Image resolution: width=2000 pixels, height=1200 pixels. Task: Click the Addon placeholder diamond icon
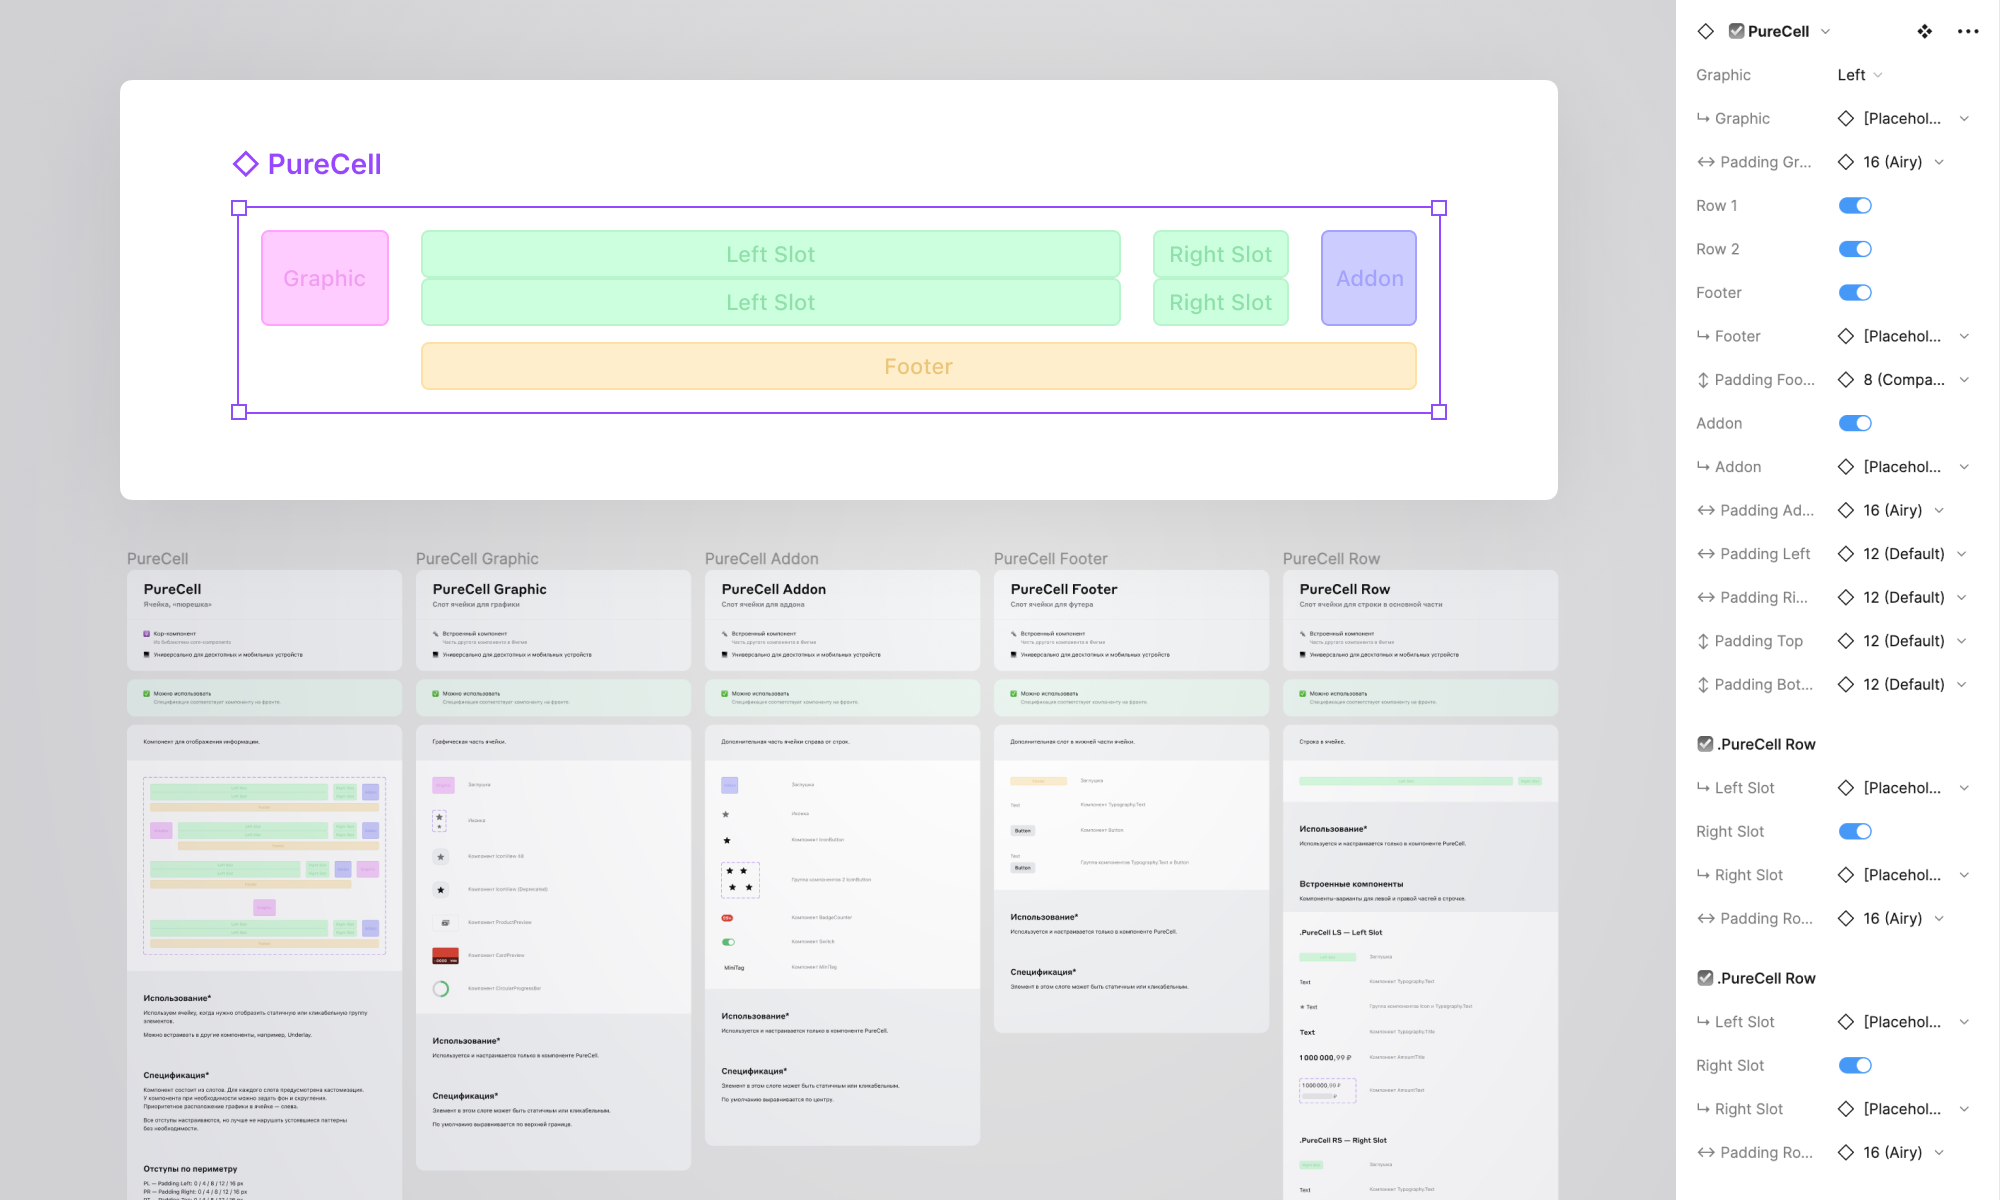point(1844,466)
